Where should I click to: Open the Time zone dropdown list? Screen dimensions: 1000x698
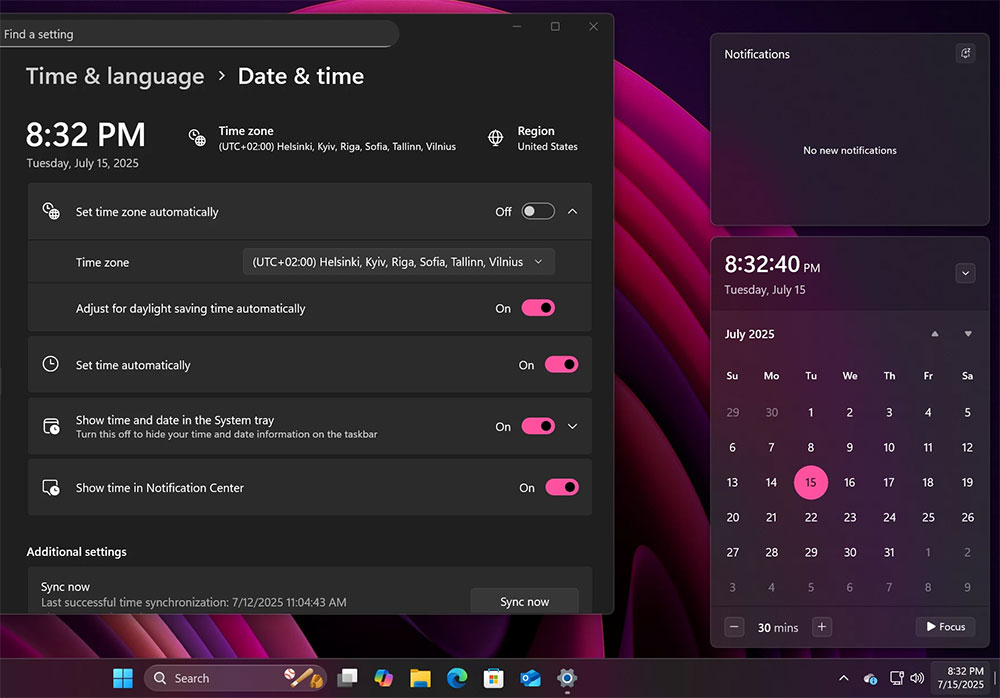[399, 262]
